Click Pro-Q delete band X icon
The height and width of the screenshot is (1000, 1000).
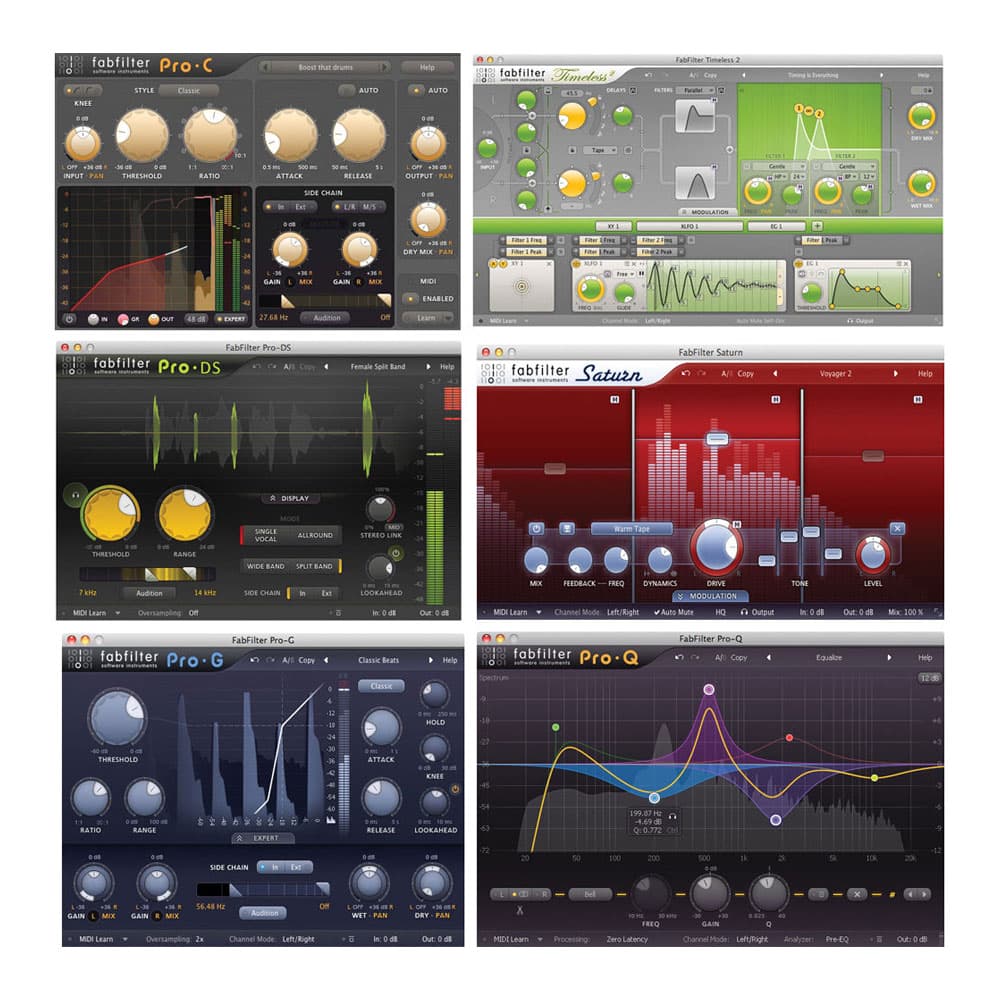(857, 894)
